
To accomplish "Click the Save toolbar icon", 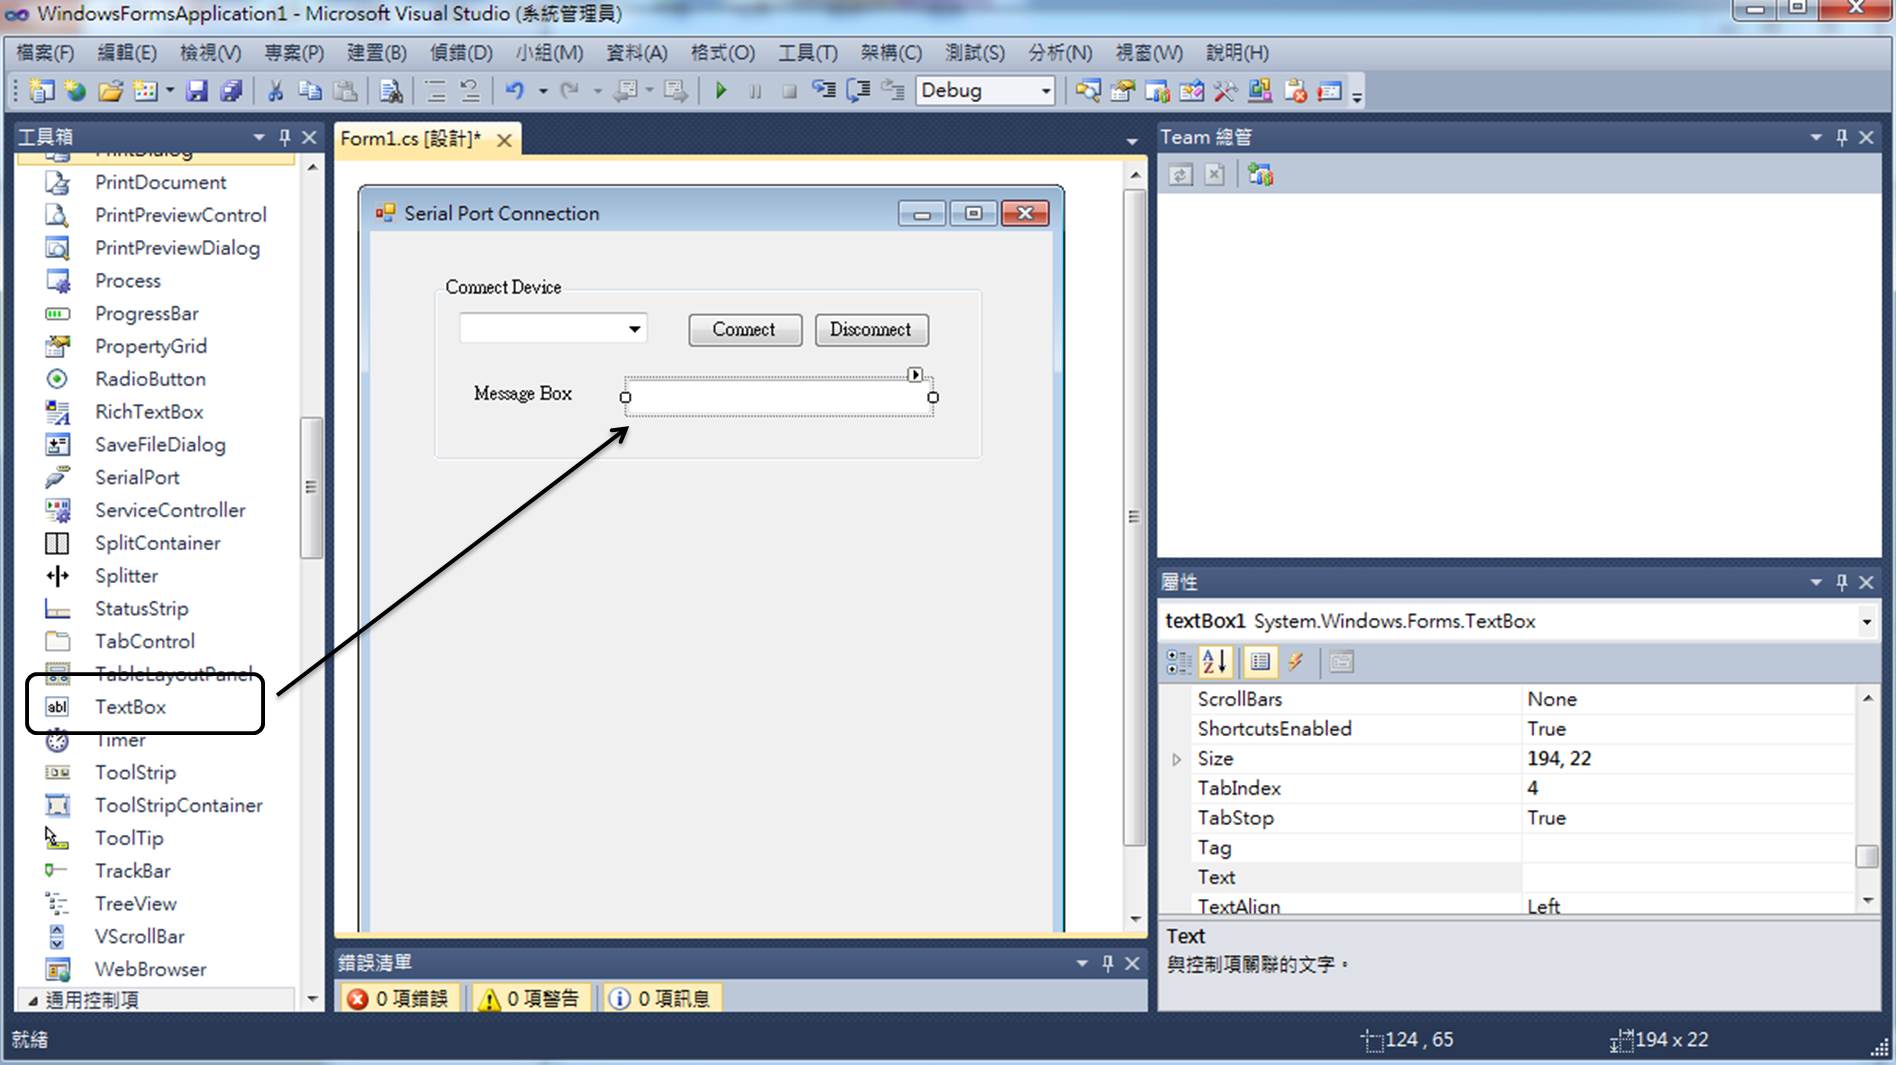I will (x=197, y=91).
